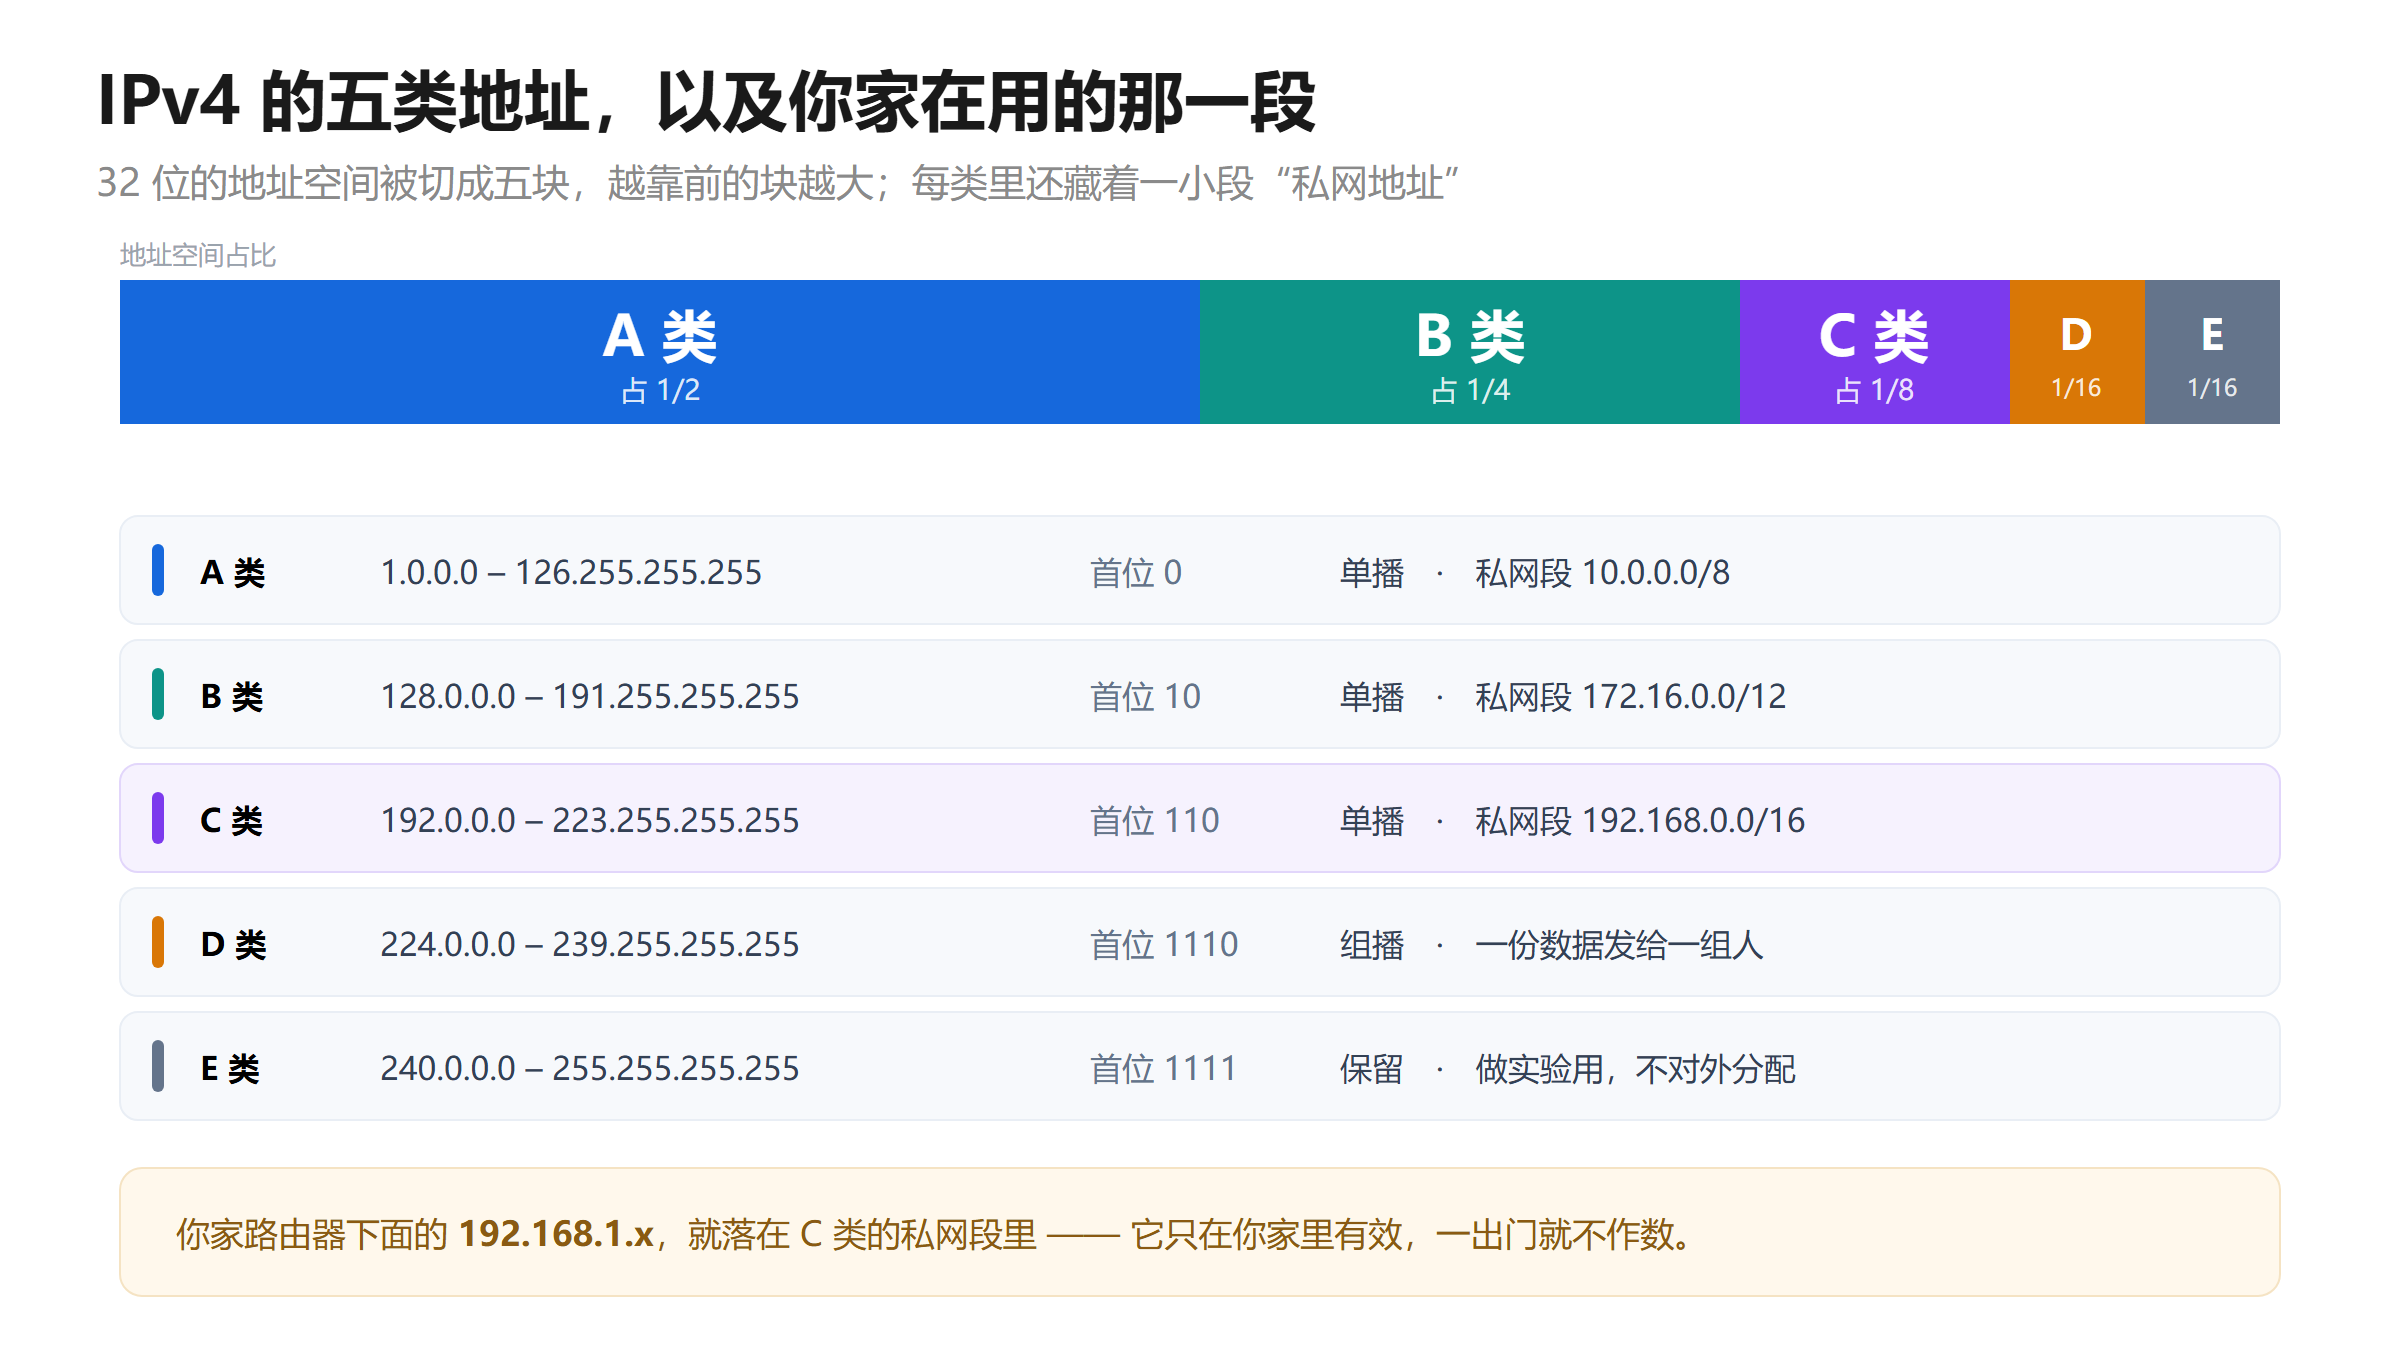The height and width of the screenshot is (1350, 2400).
Task: Click the text 一份数据发给一组人
Action: (x=1619, y=944)
